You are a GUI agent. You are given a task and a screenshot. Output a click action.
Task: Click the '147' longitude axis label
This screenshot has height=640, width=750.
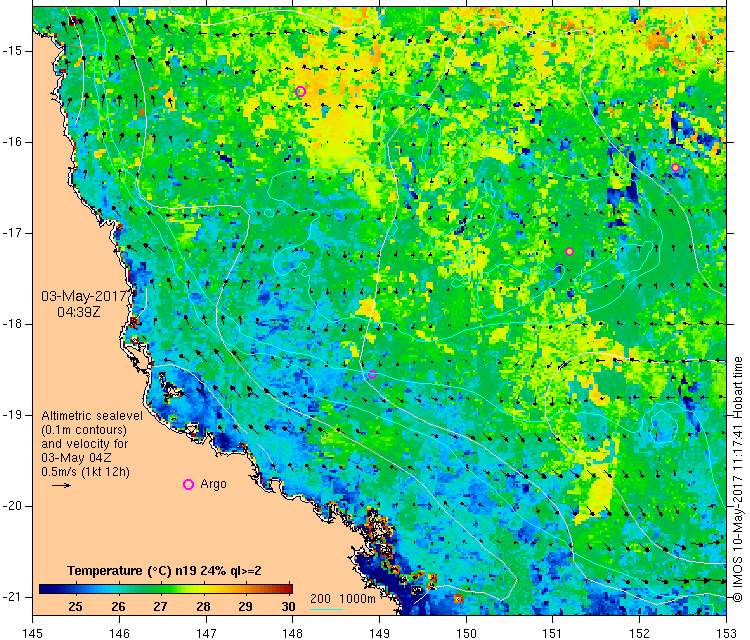(206, 633)
